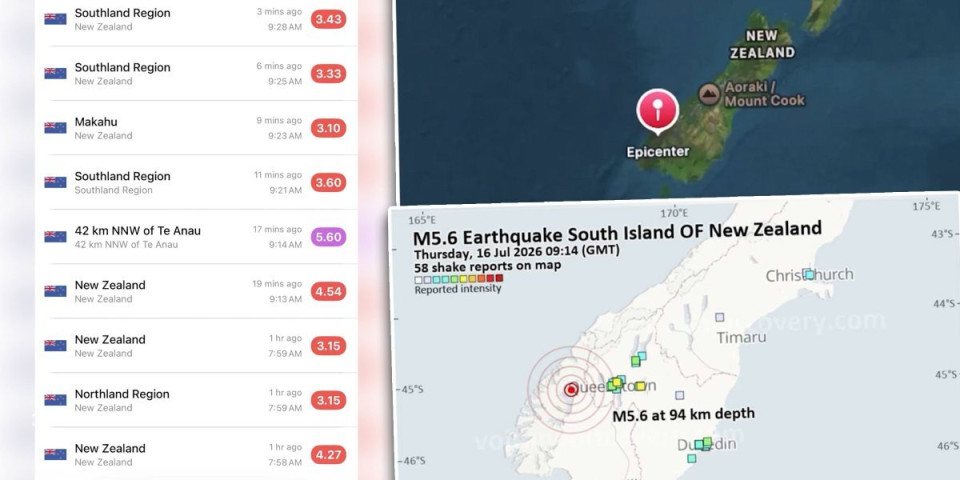The height and width of the screenshot is (480, 960).
Task: Click the flag beside 42 km NNW of Te Anau
Action: pos(55,237)
